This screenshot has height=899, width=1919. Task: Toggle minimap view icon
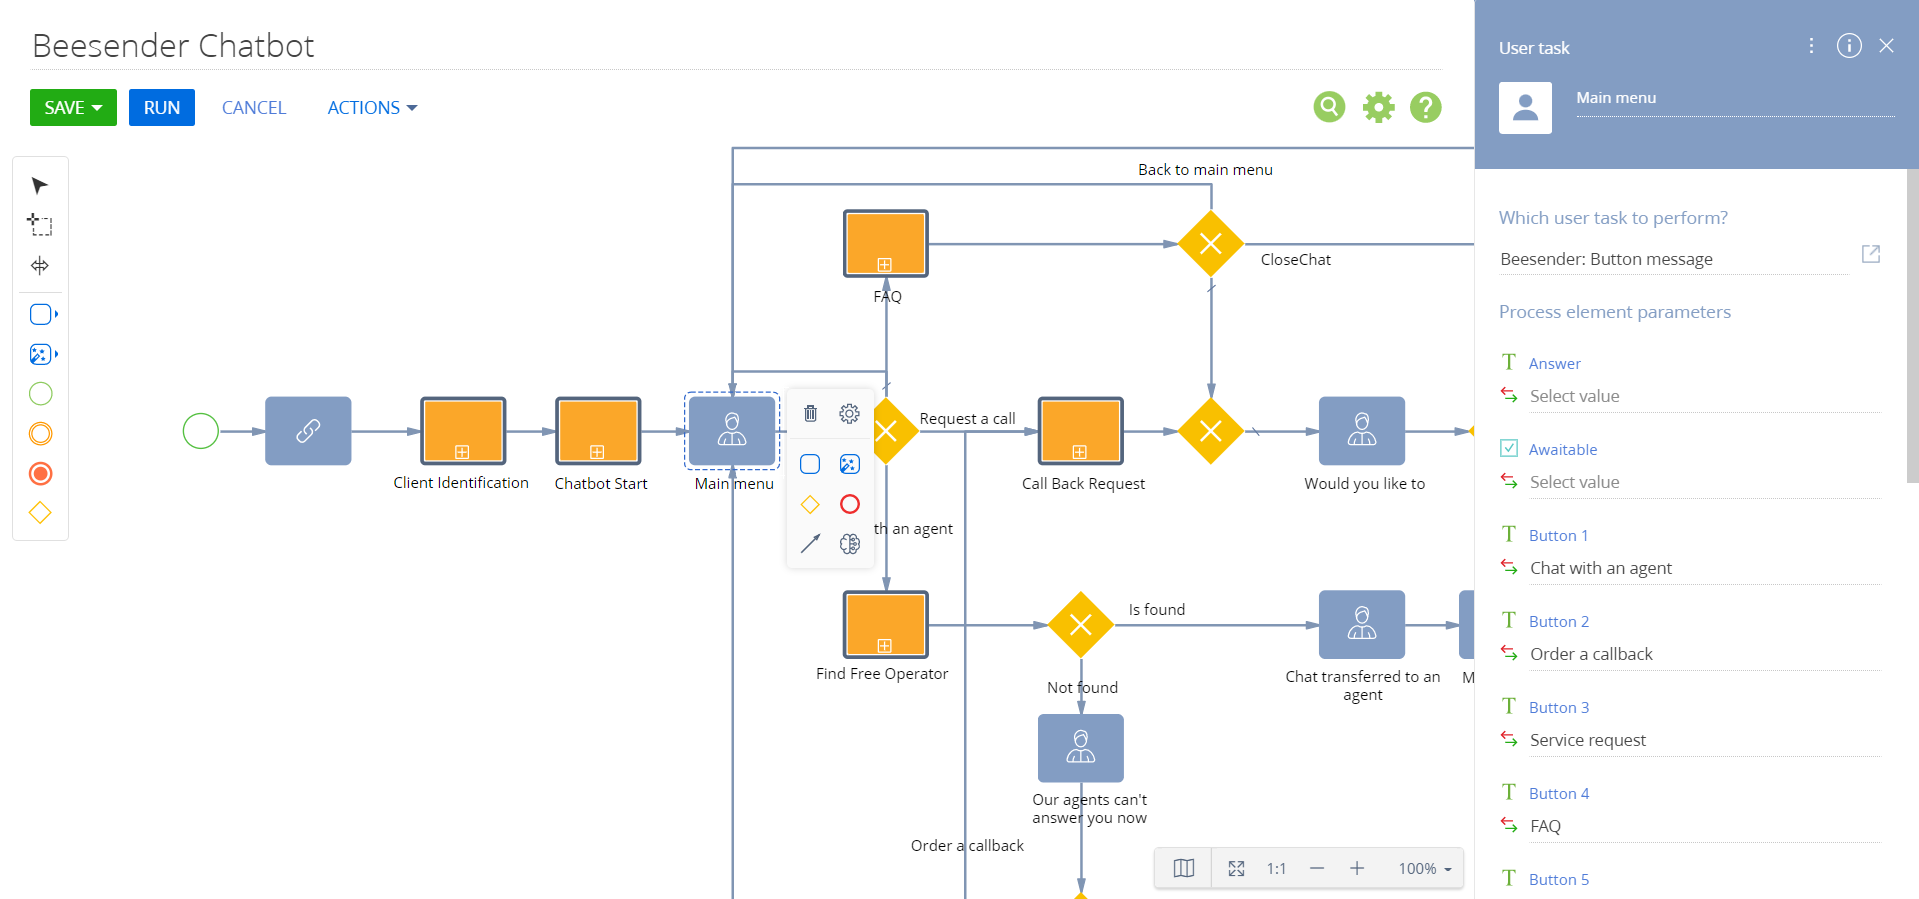[1183, 868]
